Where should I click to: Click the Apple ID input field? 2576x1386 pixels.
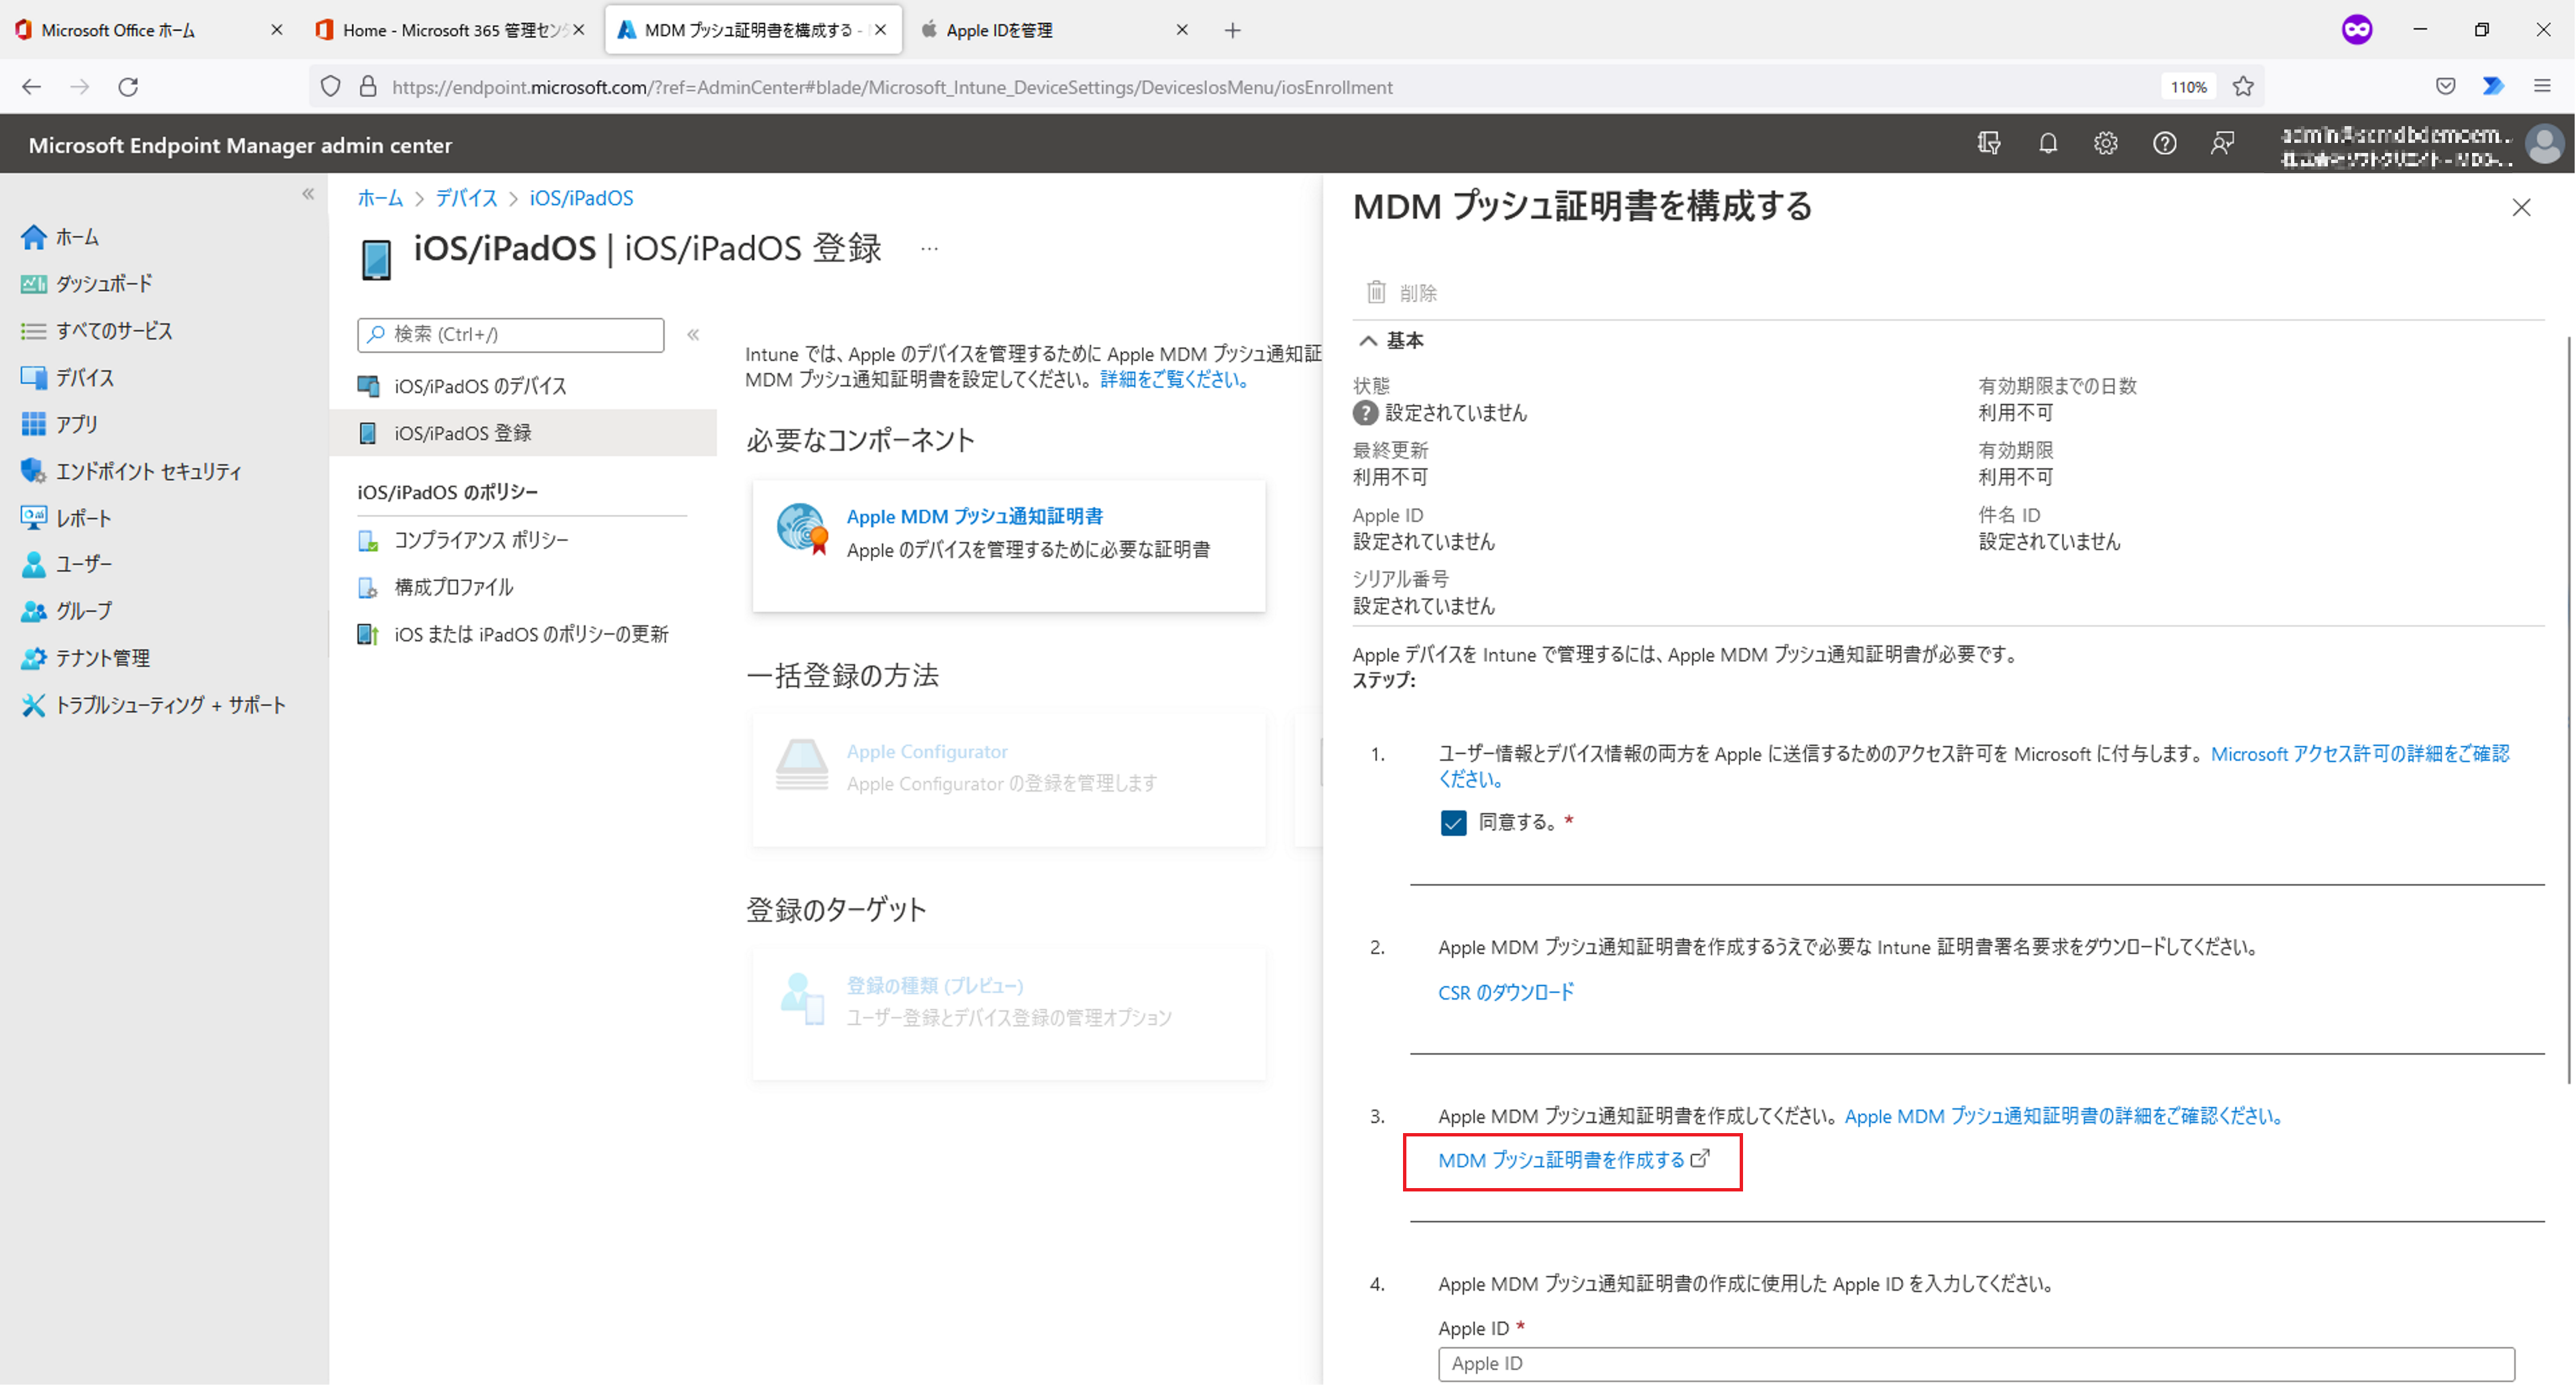tap(1976, 1364)
